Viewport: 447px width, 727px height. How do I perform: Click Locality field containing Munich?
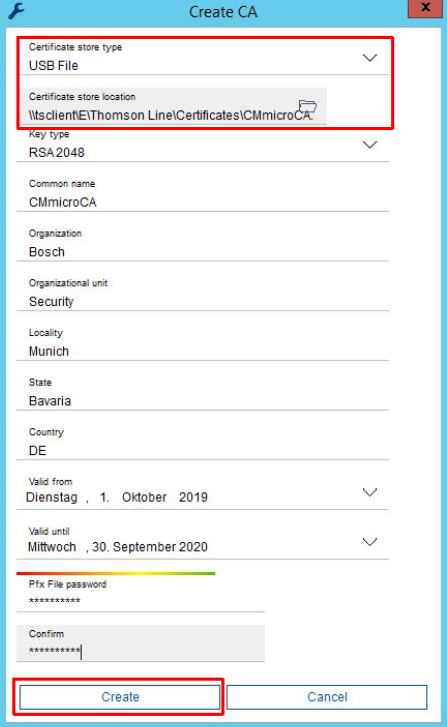coord(203,343)
